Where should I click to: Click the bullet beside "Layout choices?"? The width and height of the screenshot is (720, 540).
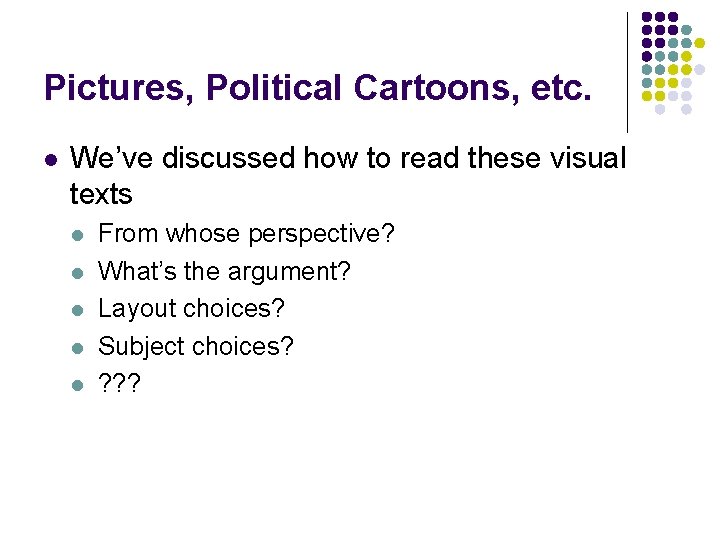pos(78,309)
